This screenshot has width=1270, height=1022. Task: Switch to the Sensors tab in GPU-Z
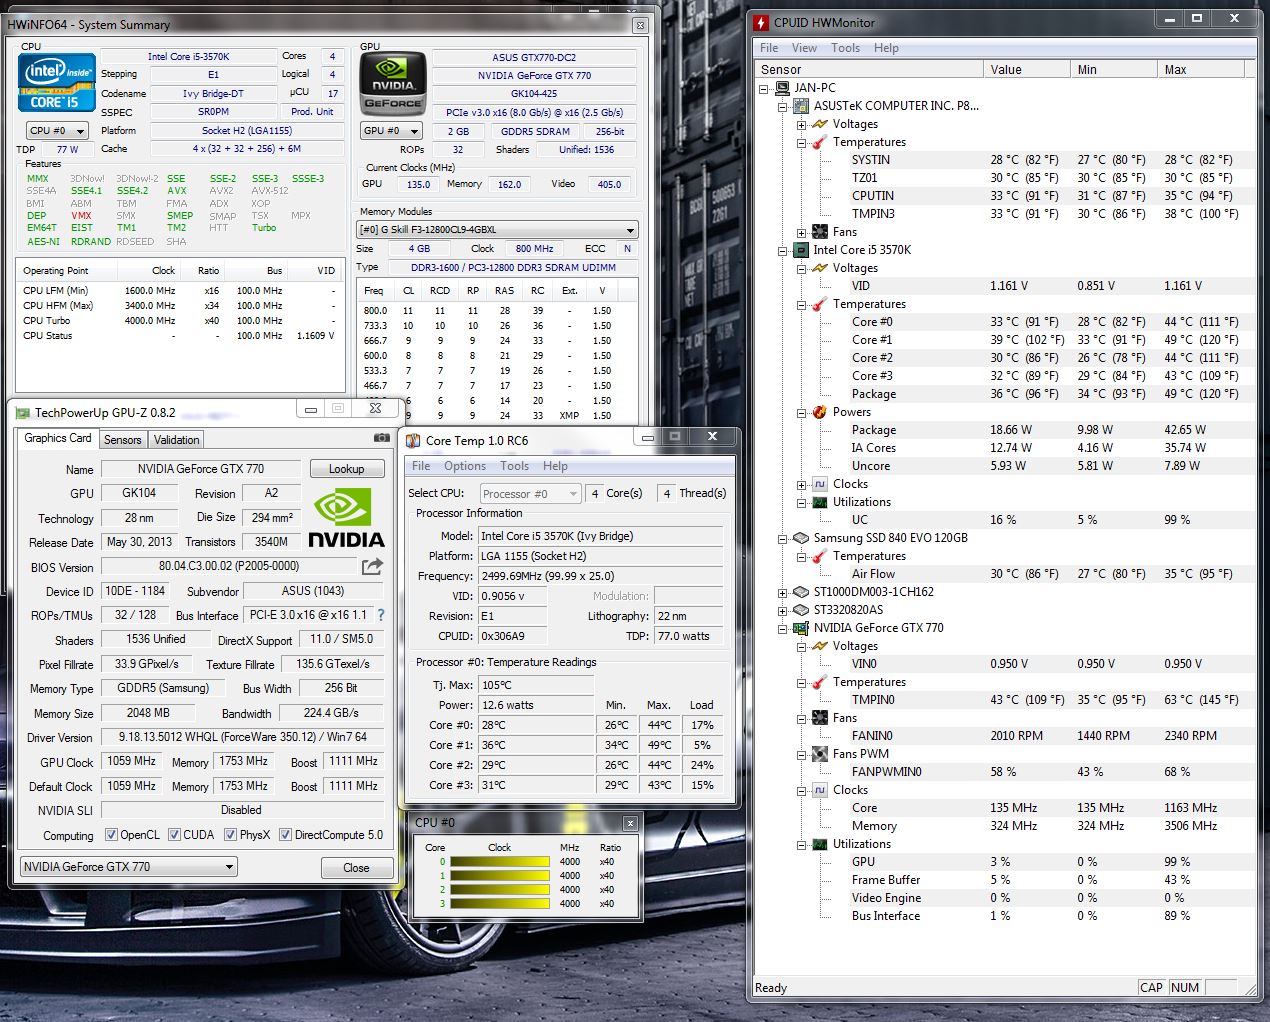(x=123, y=440)
